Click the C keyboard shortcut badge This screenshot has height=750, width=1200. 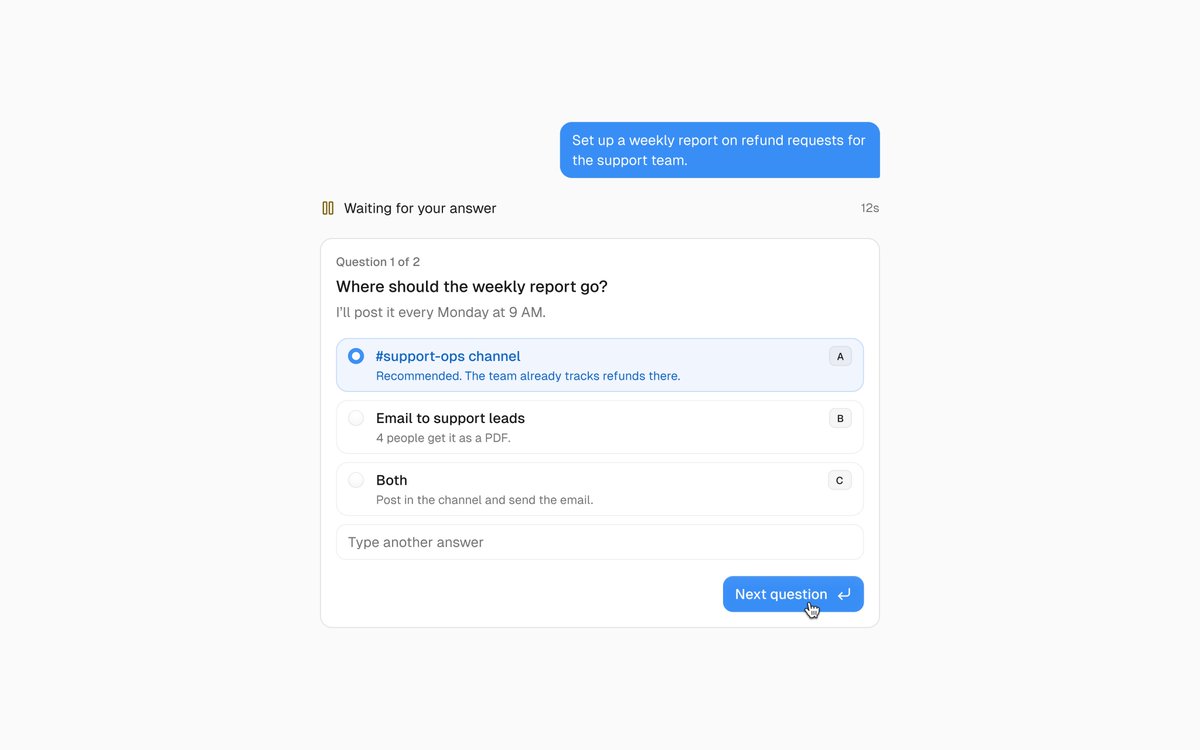point(840,480)
